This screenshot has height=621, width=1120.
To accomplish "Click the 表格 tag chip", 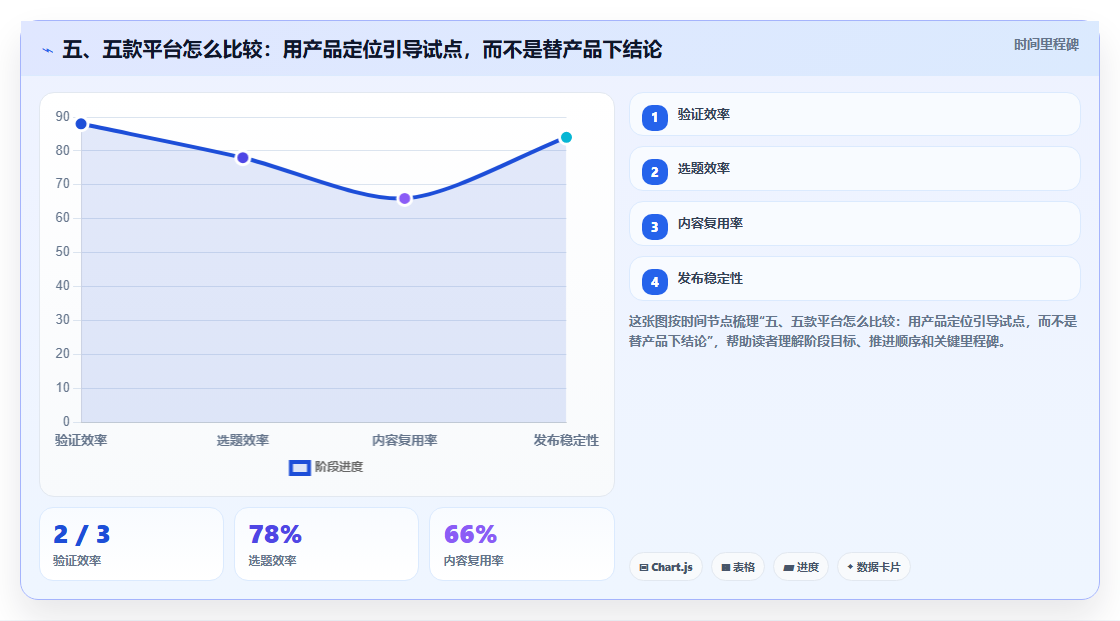I will pyautogui.click(x=738, y=567).
